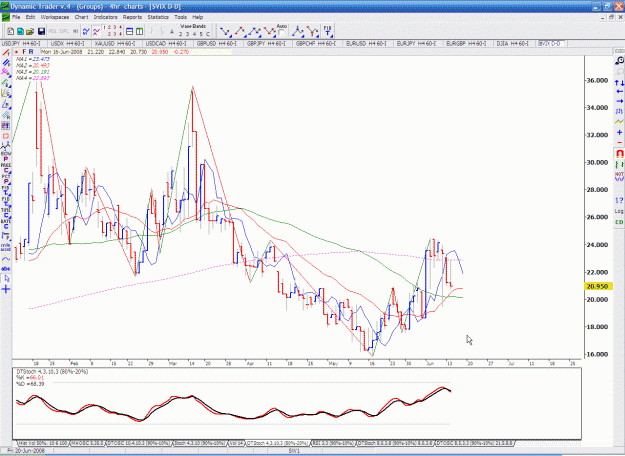The width and height of the screenshot is (625, 456).
Task: Open the Reports menu
Action: [x=132, y=17]
